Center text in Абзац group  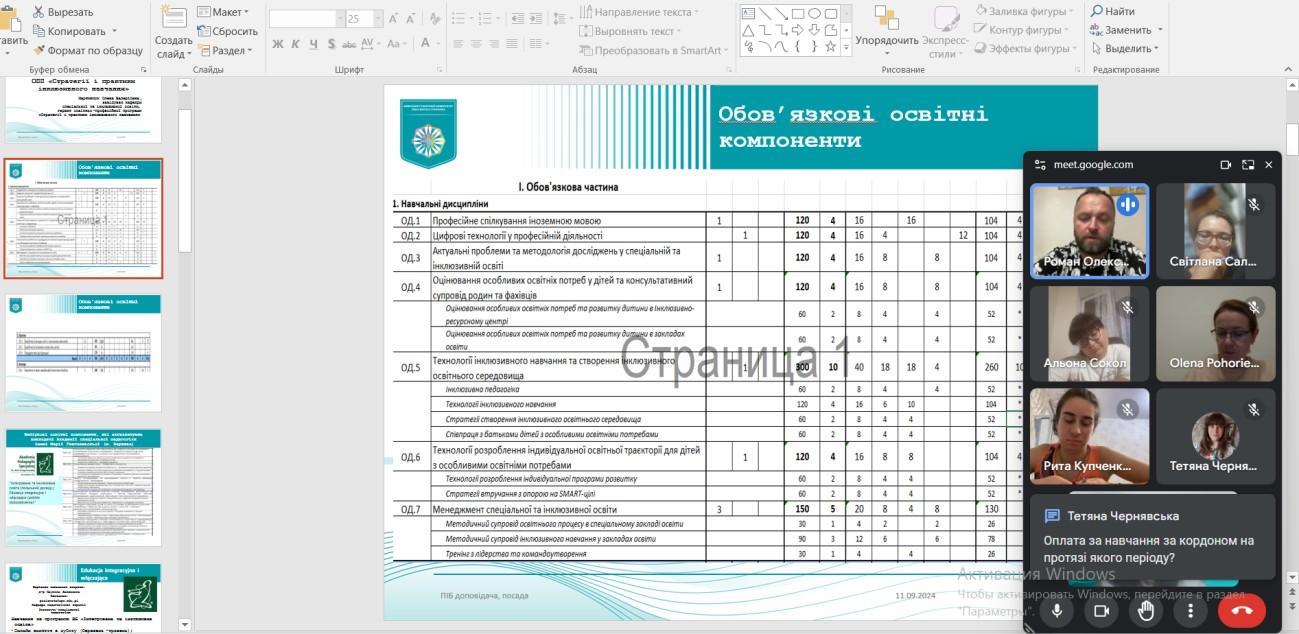point(477,44)
